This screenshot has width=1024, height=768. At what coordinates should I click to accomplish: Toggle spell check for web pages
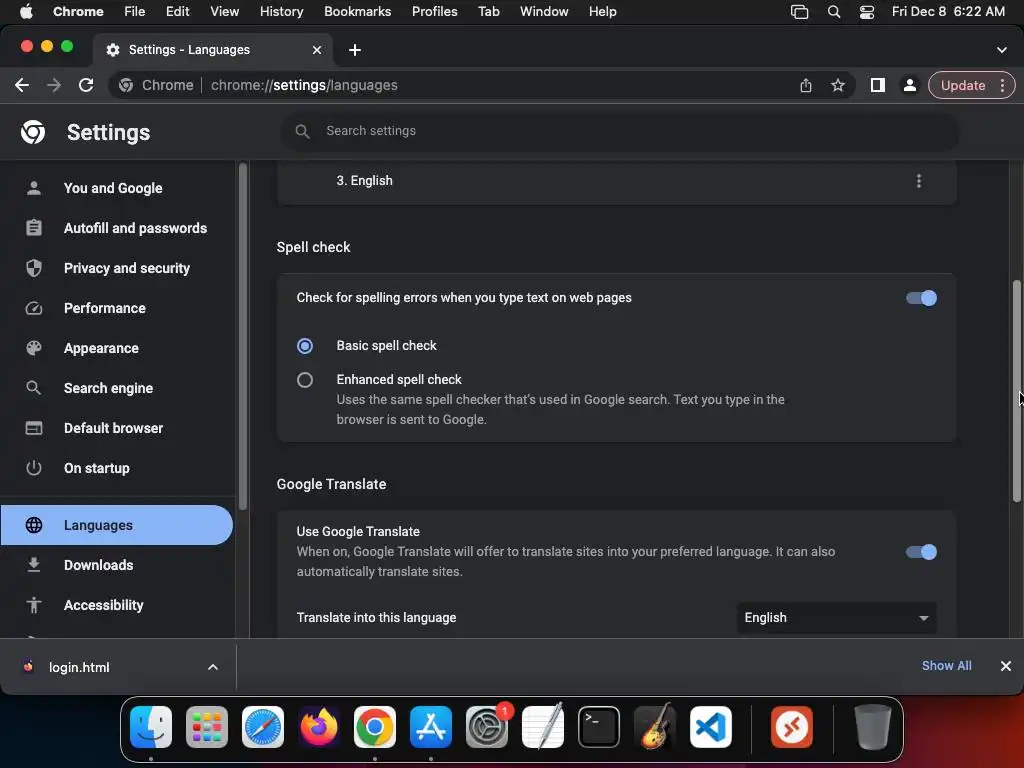click(921, 298)
